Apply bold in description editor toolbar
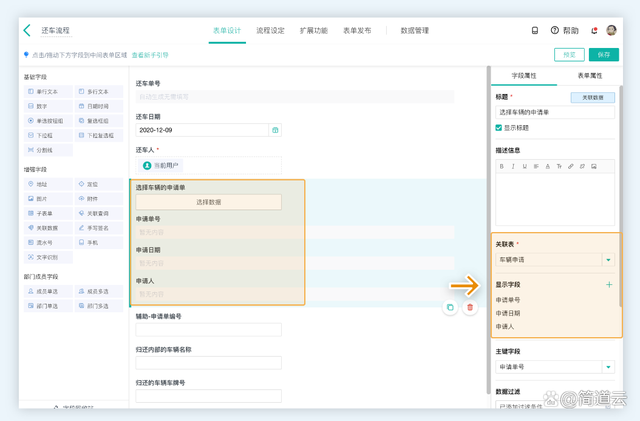The image size is (640, 421). tap(502, 166)
